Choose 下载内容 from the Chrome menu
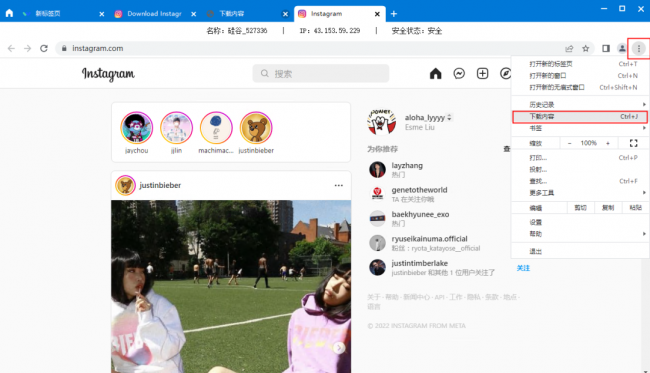 [x=580, y=117]
